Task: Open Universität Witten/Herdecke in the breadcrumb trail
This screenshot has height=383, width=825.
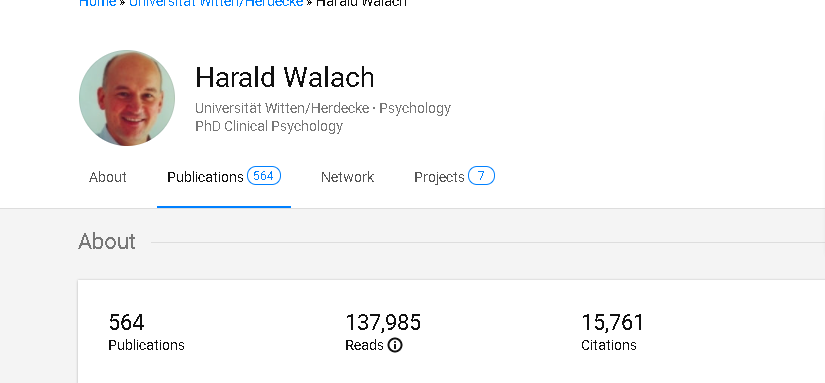Action: pyautogui.click(x=216, y=3)
